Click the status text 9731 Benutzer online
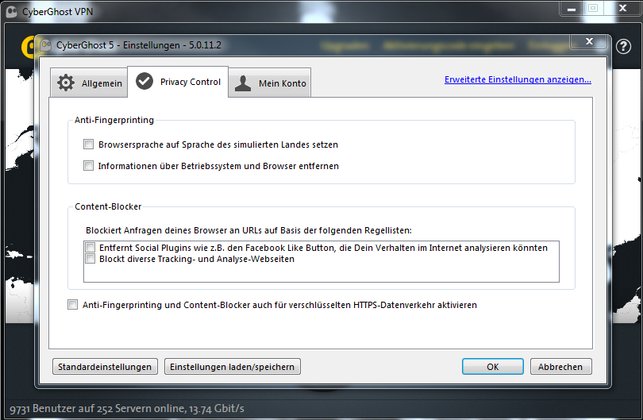Viewport: 643px width, 420px height. (127, 409)
